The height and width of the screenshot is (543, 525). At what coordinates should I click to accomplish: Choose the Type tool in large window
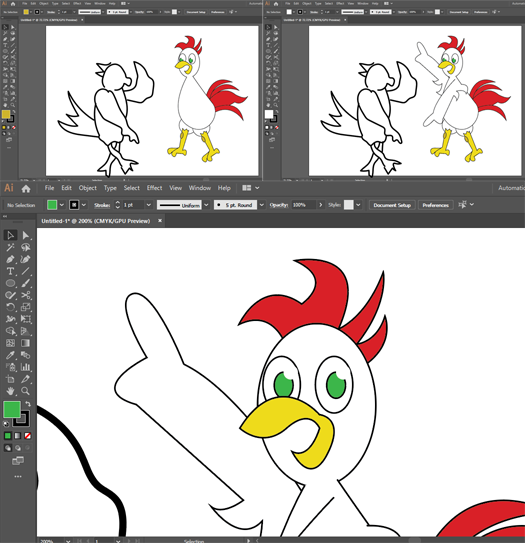click(x=10, y=271)
